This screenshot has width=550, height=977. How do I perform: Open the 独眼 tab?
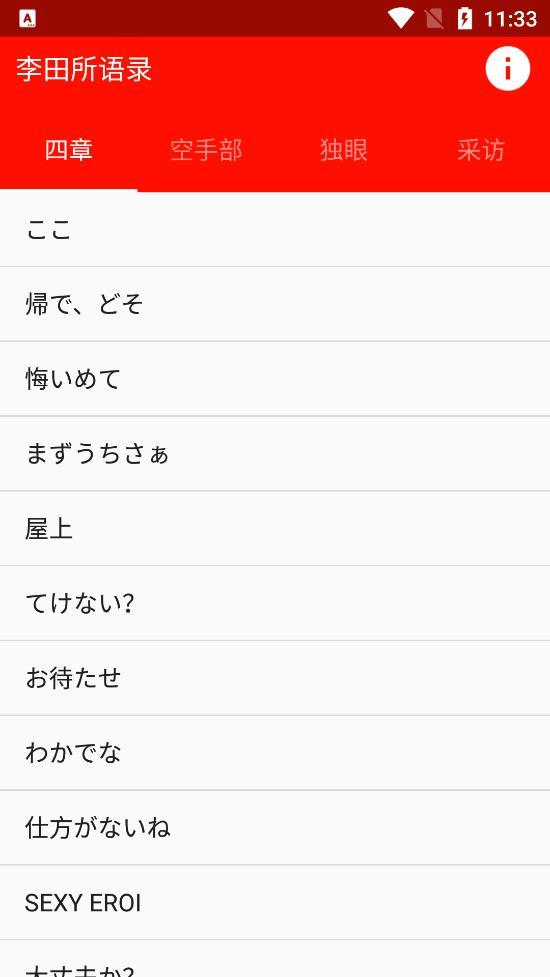[344, 150]
